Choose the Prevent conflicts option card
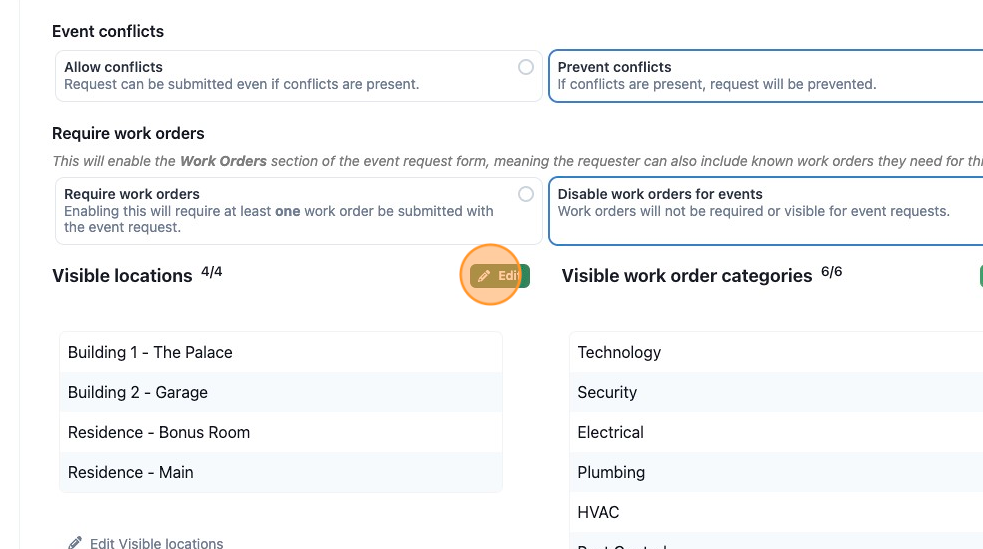 click(x=765, y=76)
